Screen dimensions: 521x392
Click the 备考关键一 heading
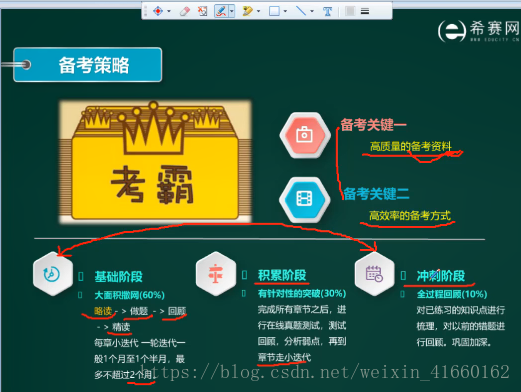tap(373, 125)
